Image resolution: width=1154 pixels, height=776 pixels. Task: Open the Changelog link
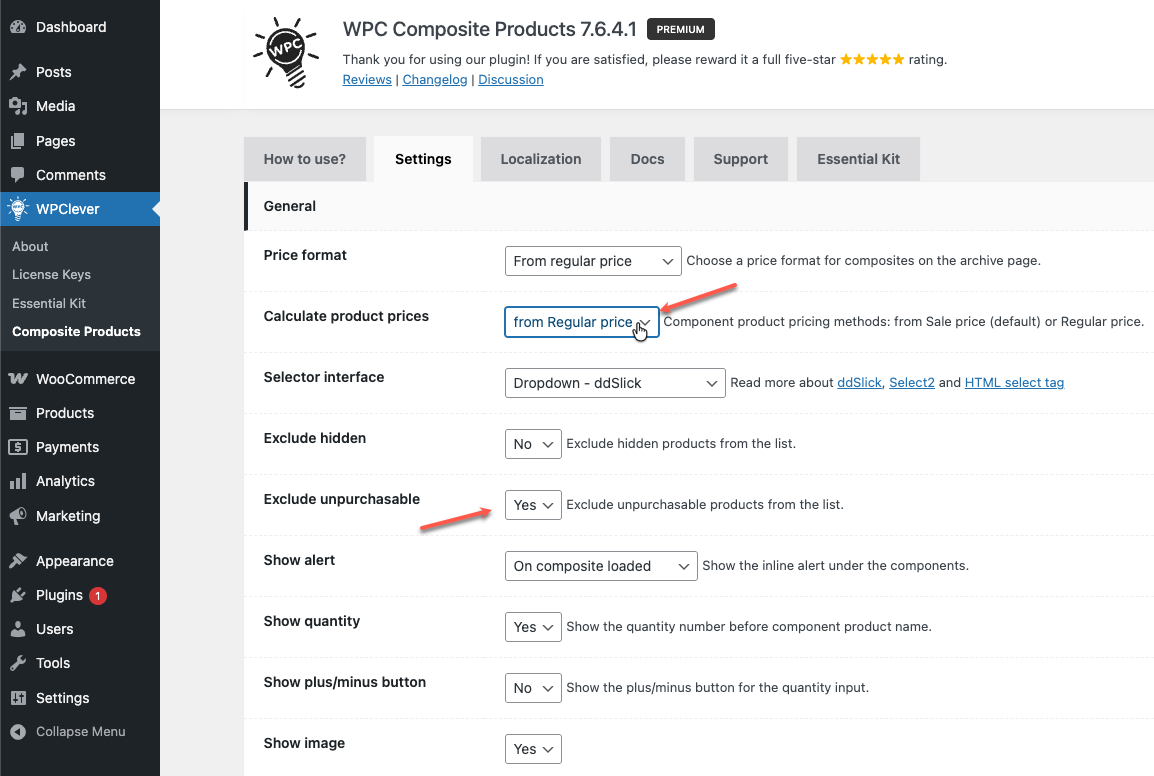tap(435, 80)
